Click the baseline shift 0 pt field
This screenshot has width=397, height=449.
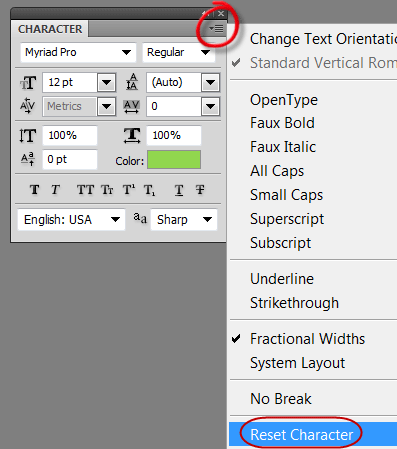[x=70, y=159]
